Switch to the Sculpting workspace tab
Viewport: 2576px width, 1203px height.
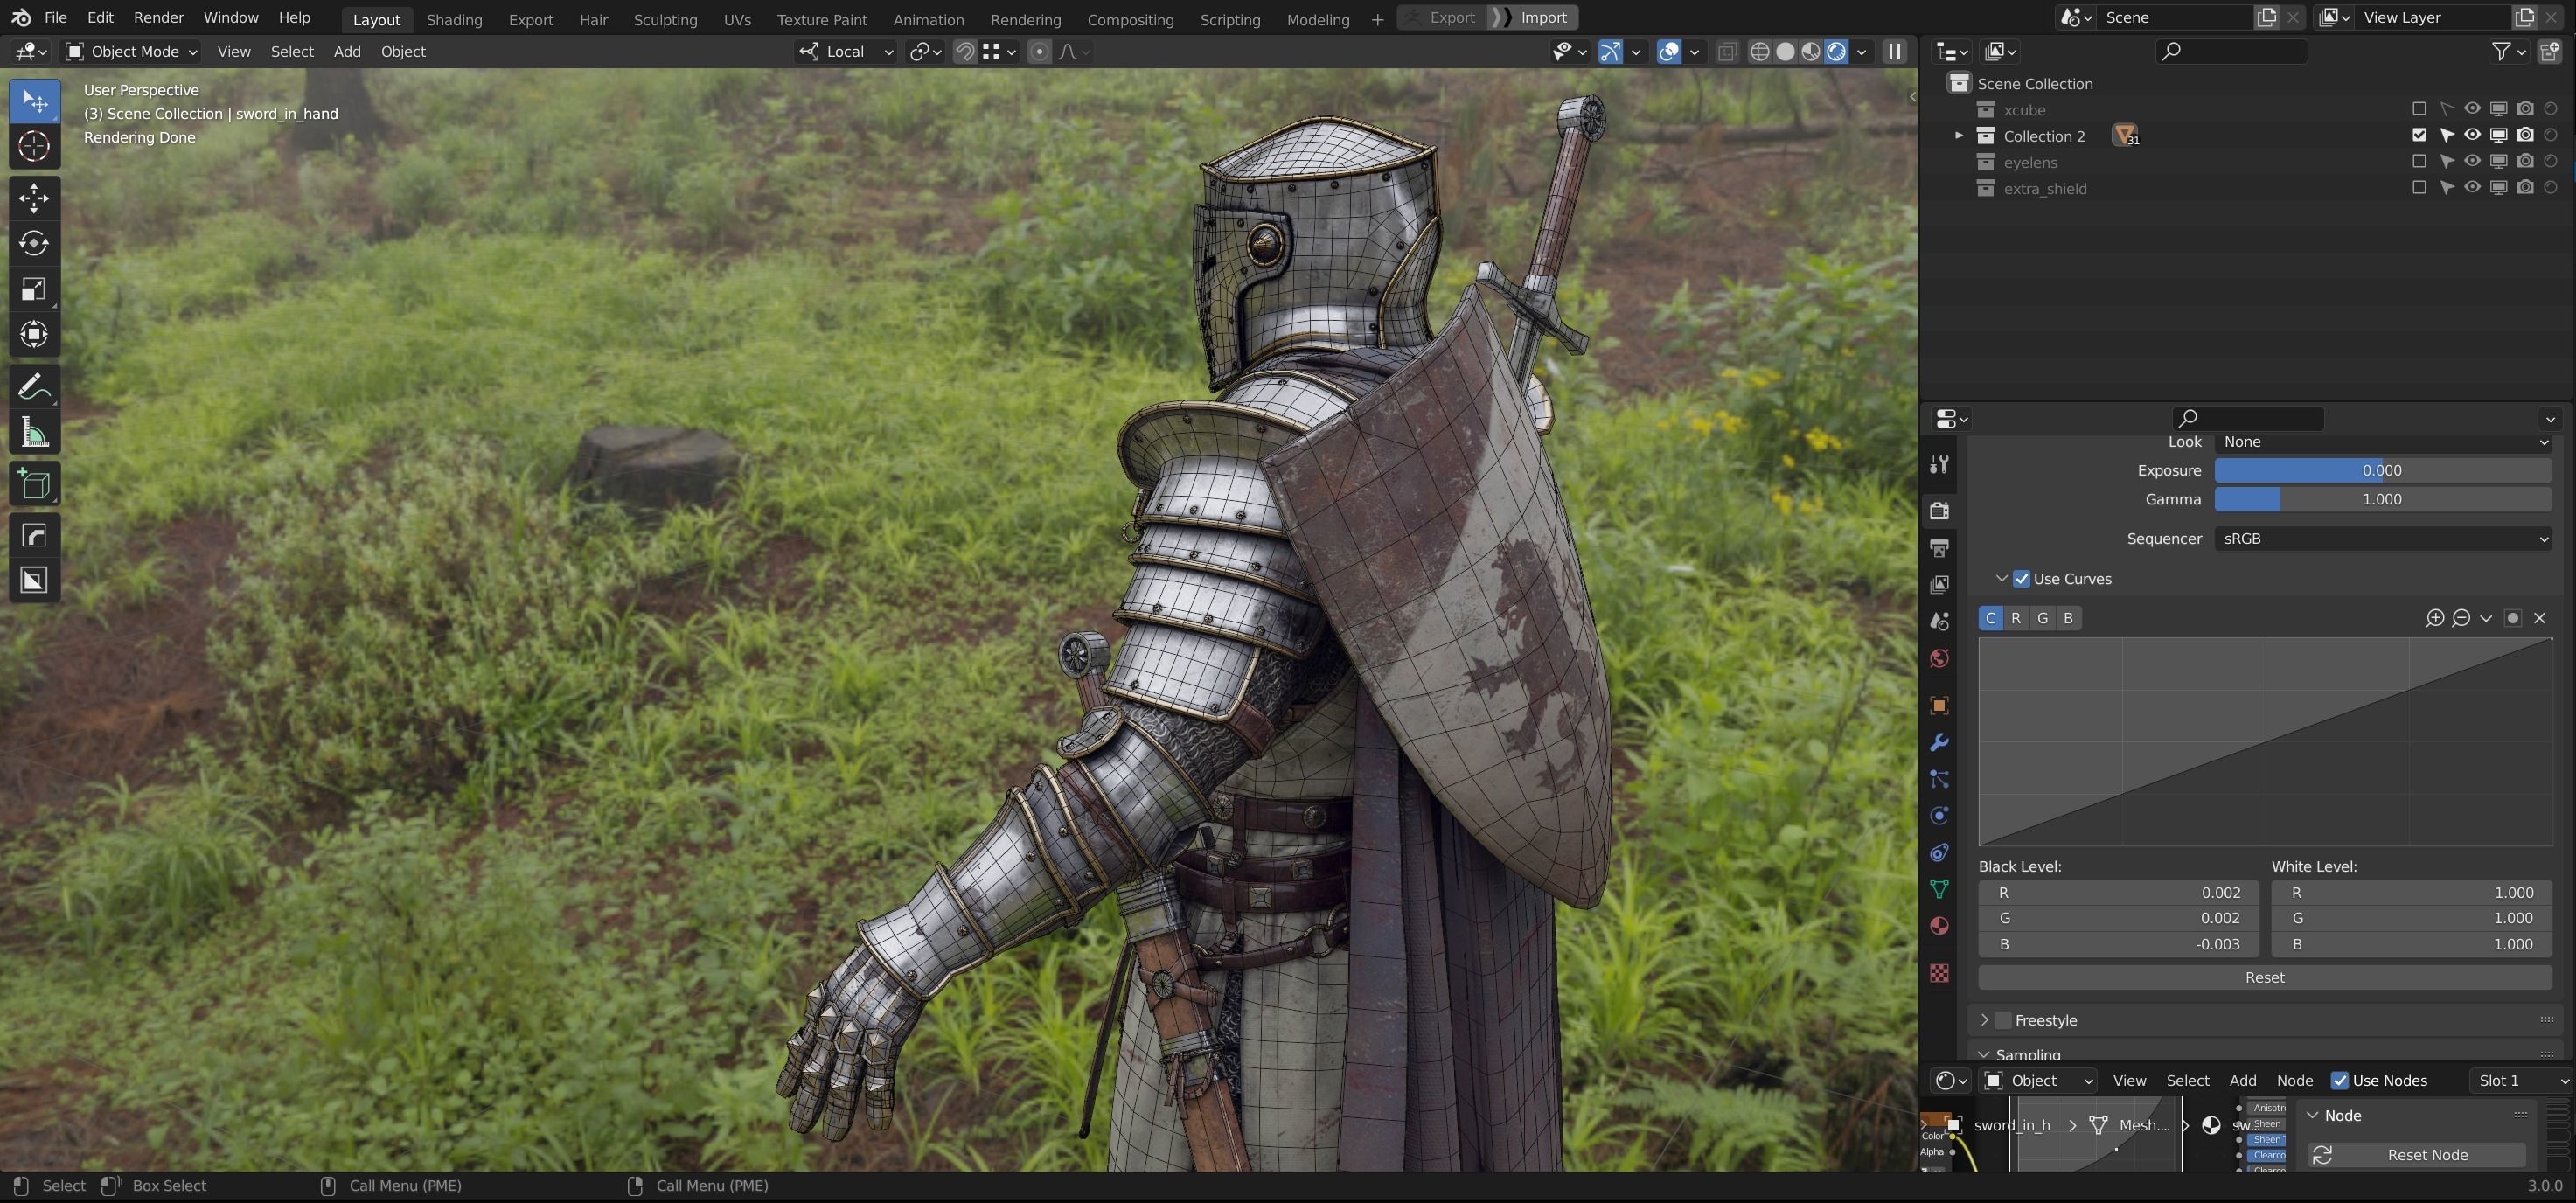tap(665, 19)
